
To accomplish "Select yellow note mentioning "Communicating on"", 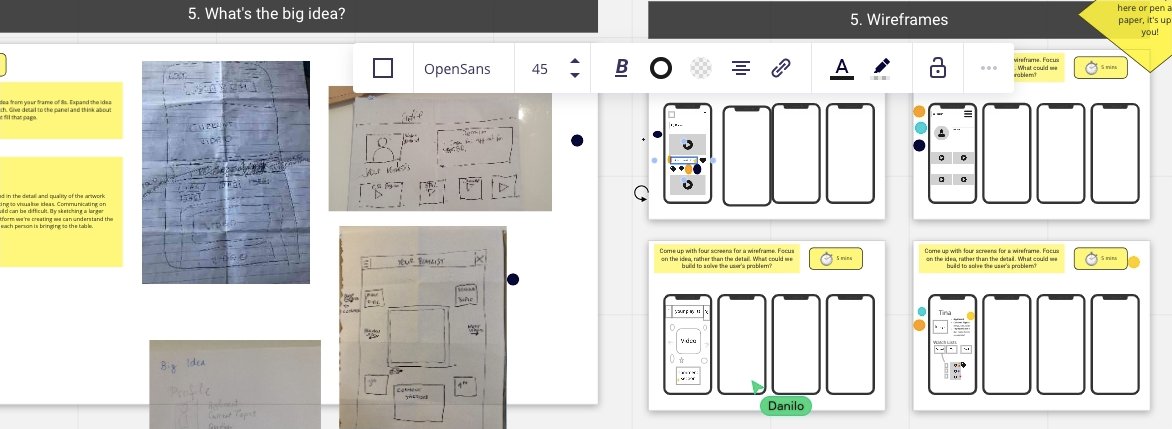I will pyautogui.click(x=61, y=212).
